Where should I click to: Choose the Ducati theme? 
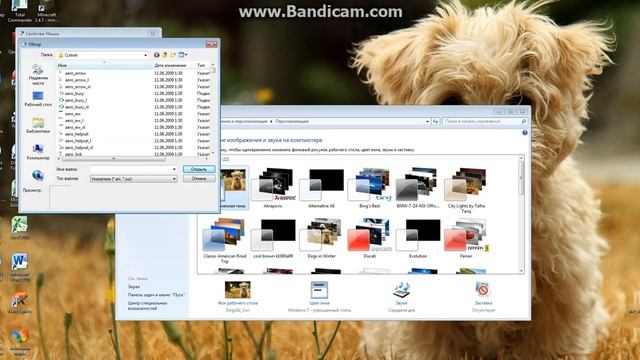click(369, 238)
